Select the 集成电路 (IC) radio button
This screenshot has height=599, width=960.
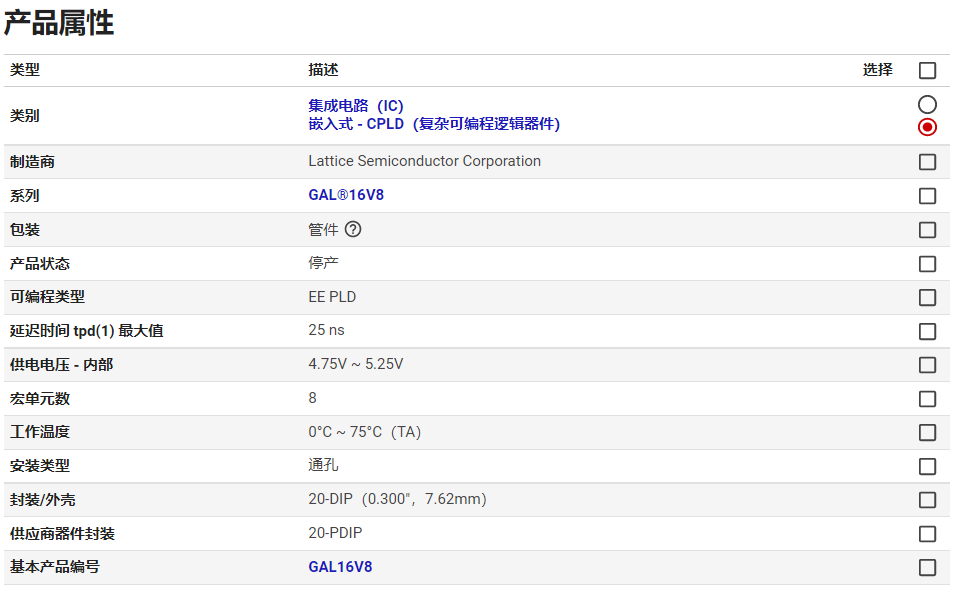(927, 105)
